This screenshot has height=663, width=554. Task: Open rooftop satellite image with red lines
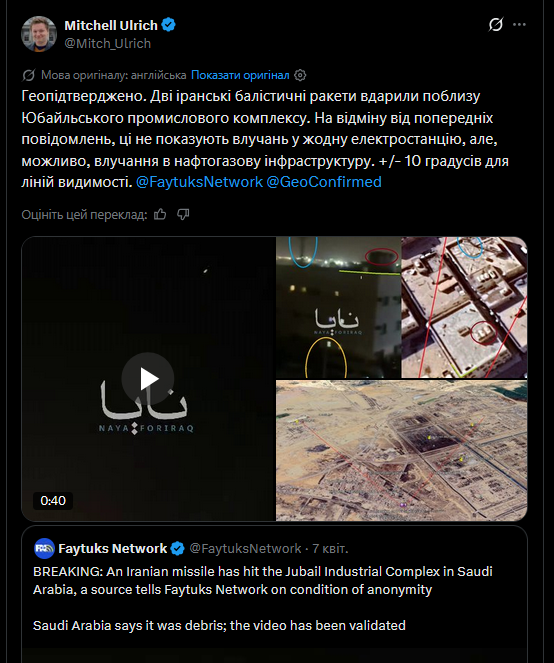click(x=464, y=307)
